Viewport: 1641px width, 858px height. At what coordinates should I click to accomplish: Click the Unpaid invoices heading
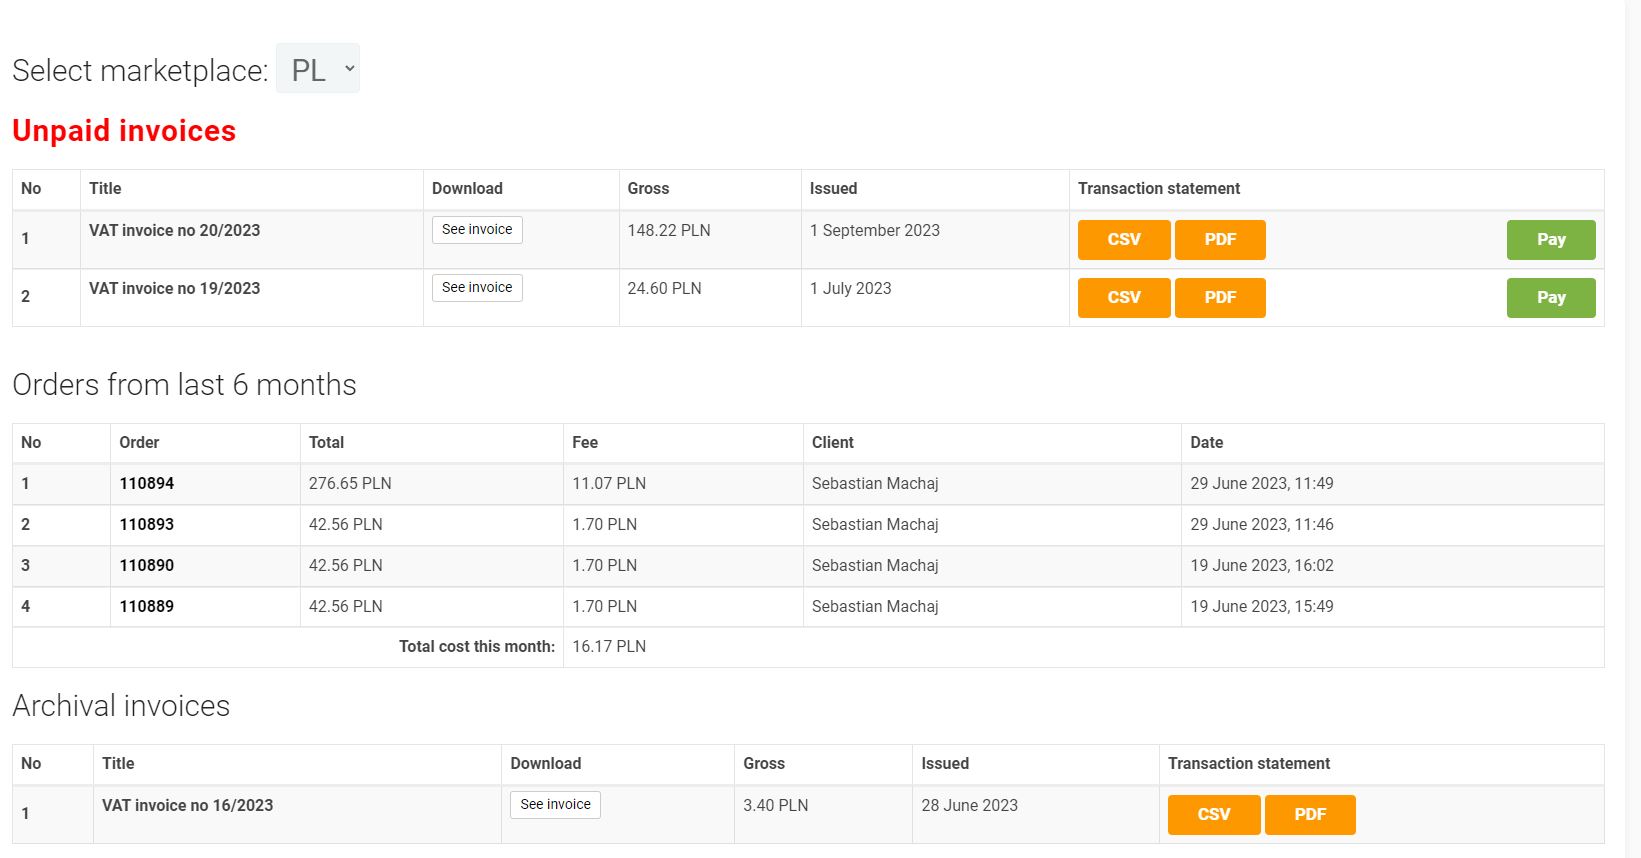tap(124, 131)
